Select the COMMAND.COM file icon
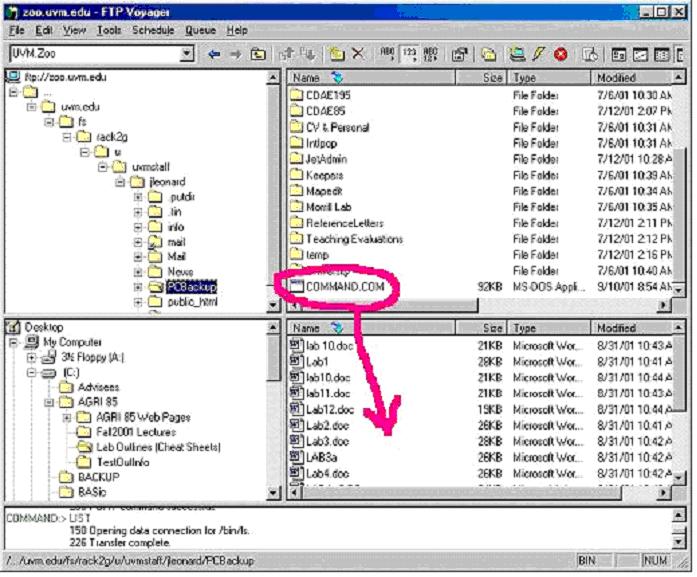Viewport: 697px width, 577px height. [x=297, y=287]
